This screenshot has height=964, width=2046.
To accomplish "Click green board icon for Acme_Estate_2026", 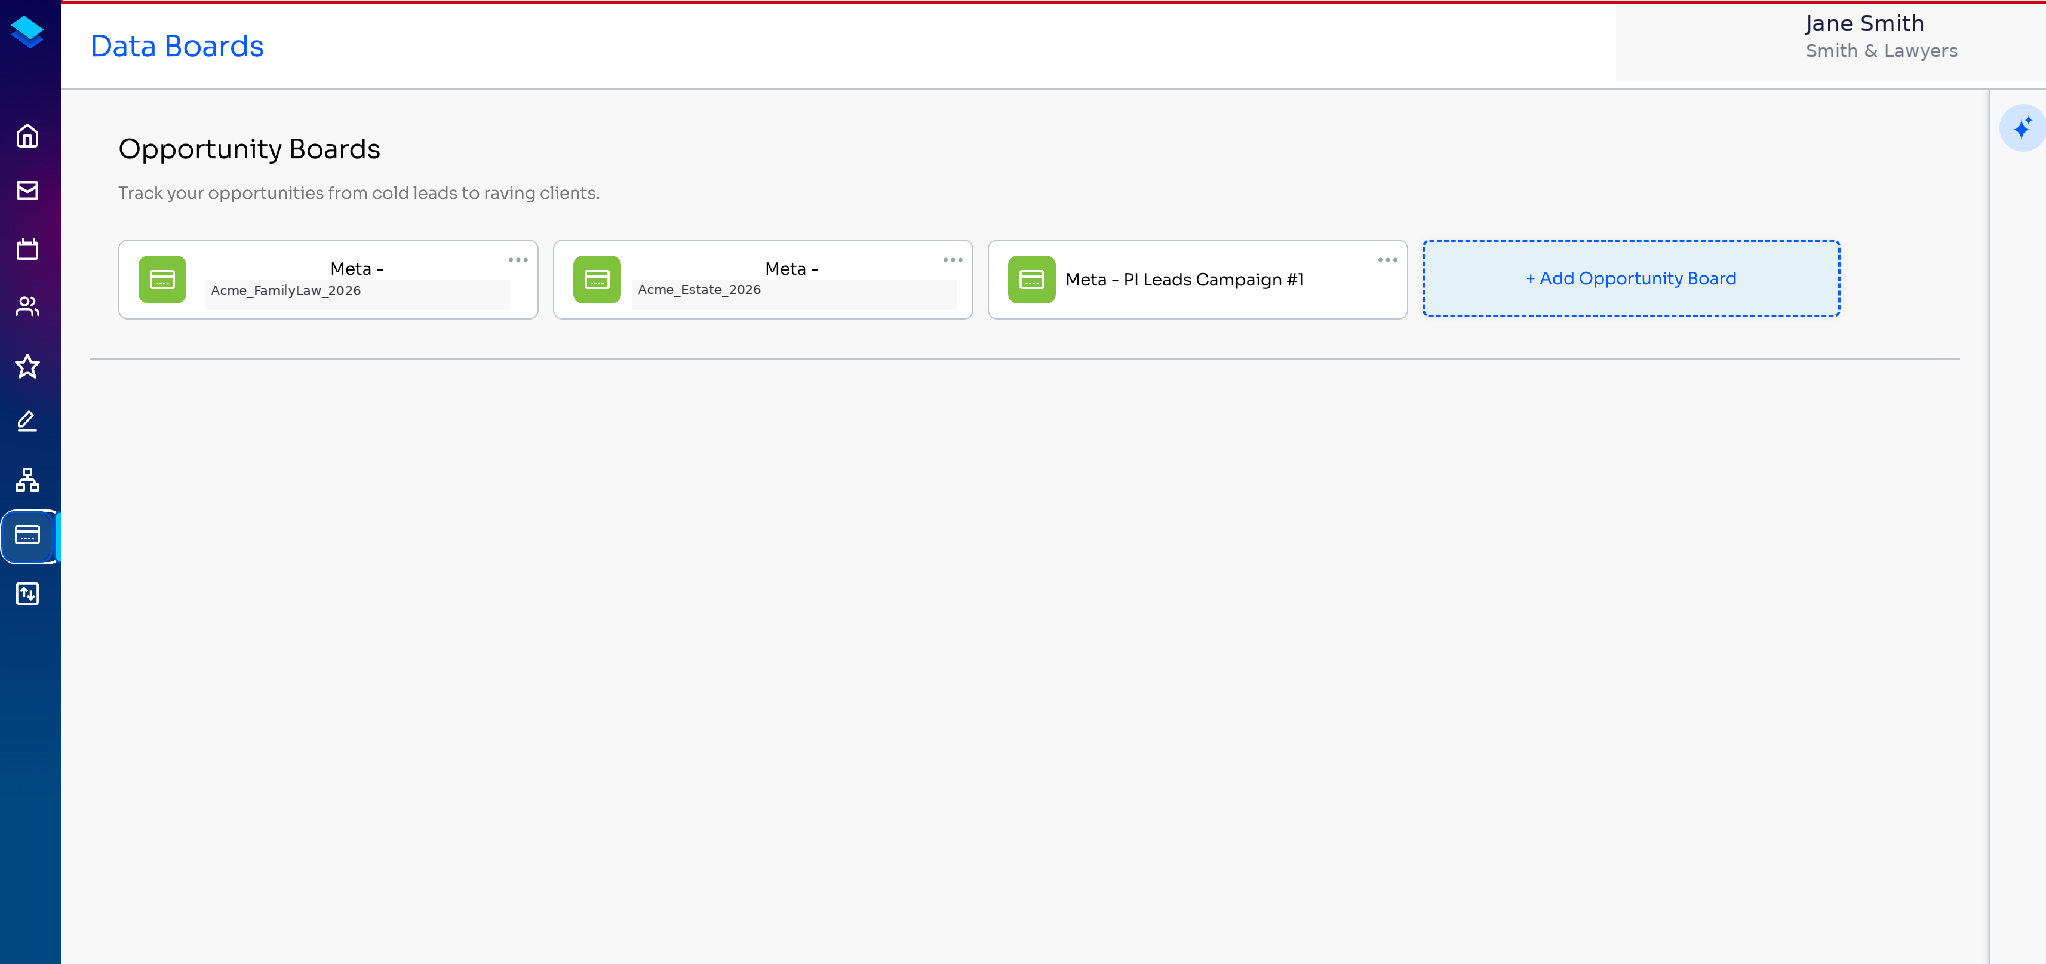I will 597,280.
